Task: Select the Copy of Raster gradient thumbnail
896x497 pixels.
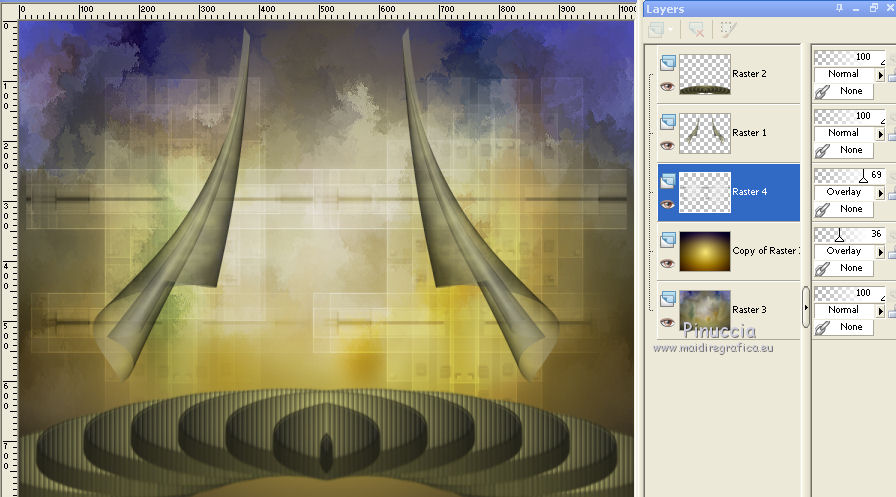Action: click(x=705, y=251)
